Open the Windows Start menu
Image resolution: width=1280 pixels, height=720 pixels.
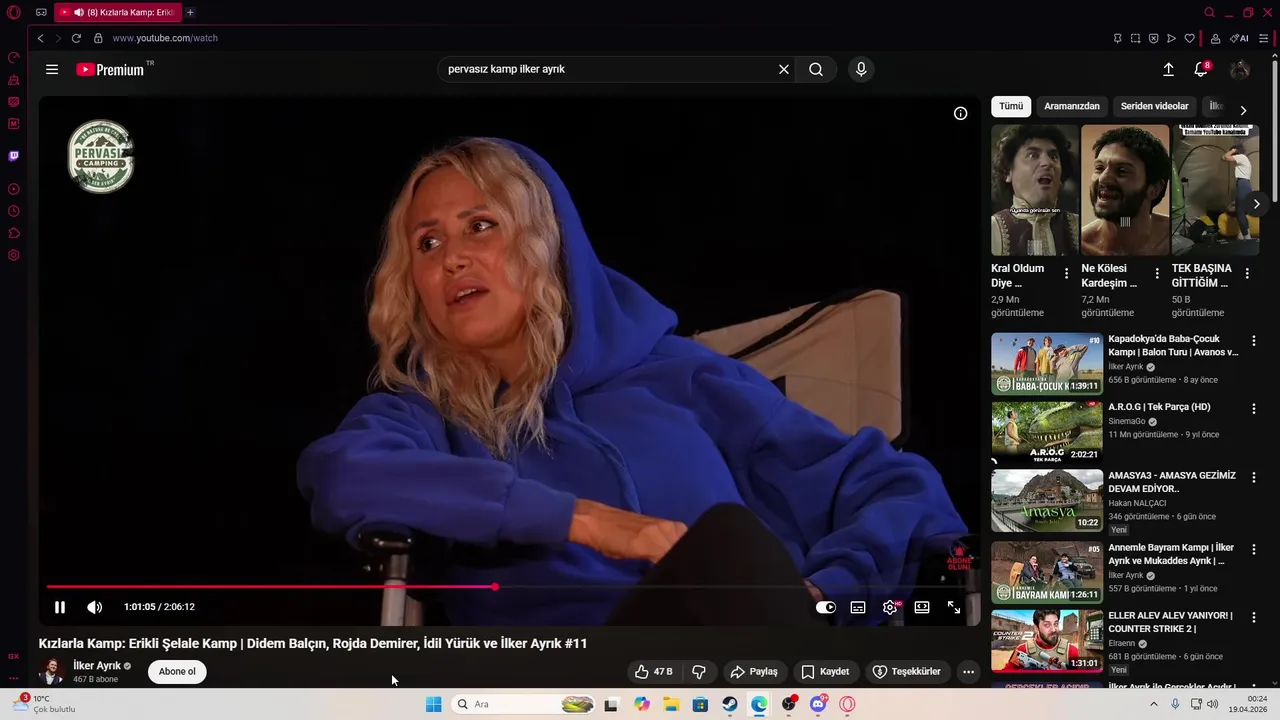[x=433, y=704]
